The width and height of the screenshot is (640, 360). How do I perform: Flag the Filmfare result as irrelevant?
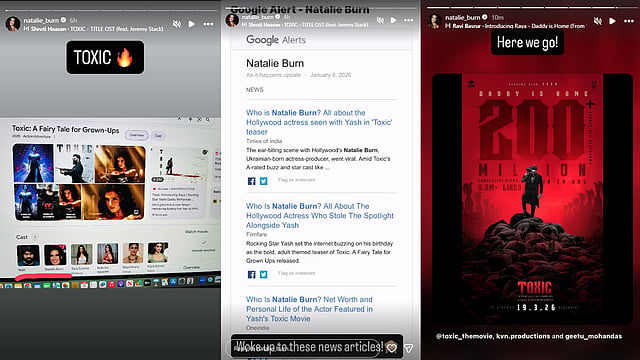296,273
